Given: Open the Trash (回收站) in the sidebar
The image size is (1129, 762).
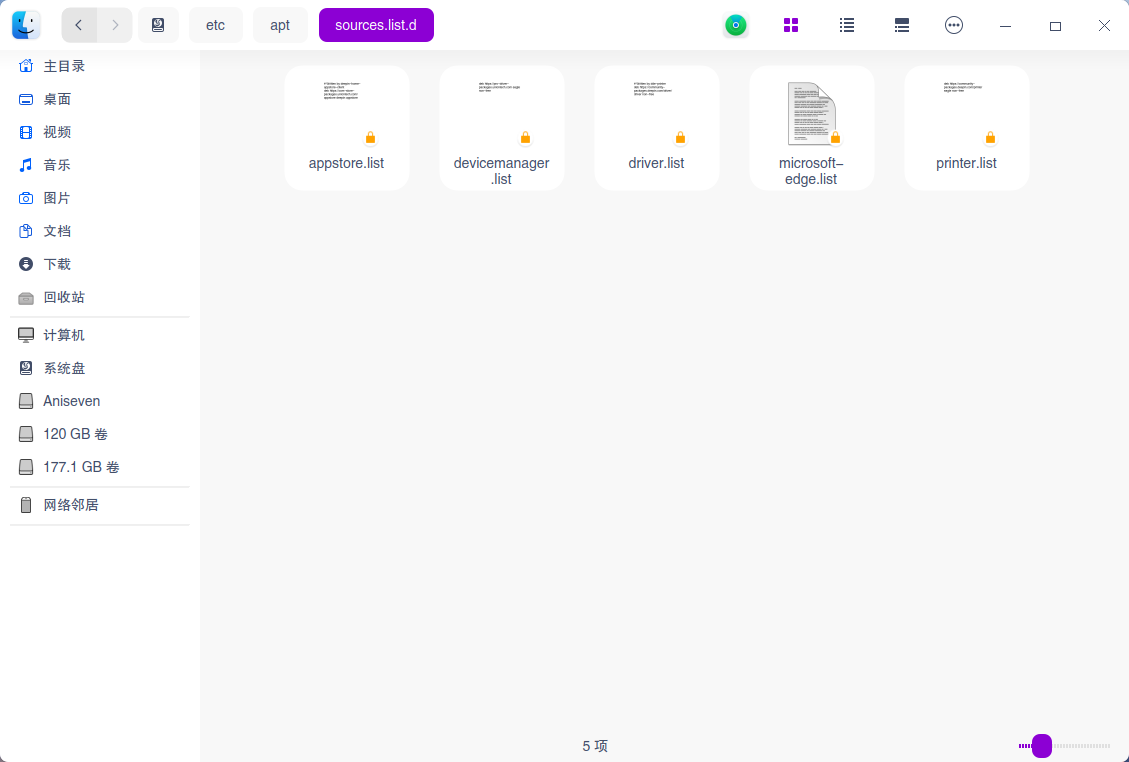Looking at the screenshot, I should (65, 297).
